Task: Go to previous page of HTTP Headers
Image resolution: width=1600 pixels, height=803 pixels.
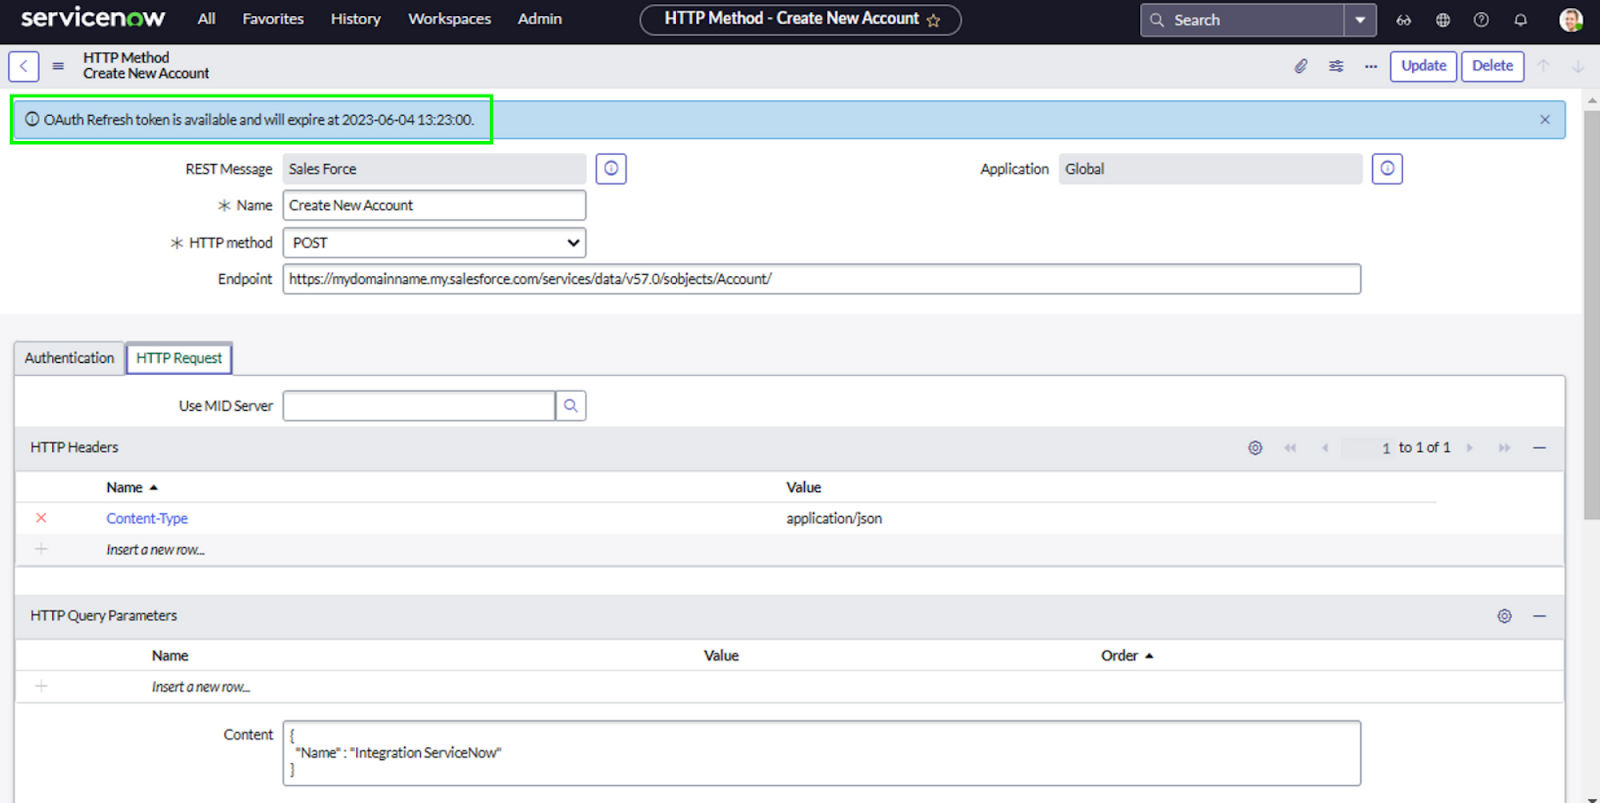Action: (1325, 448)
